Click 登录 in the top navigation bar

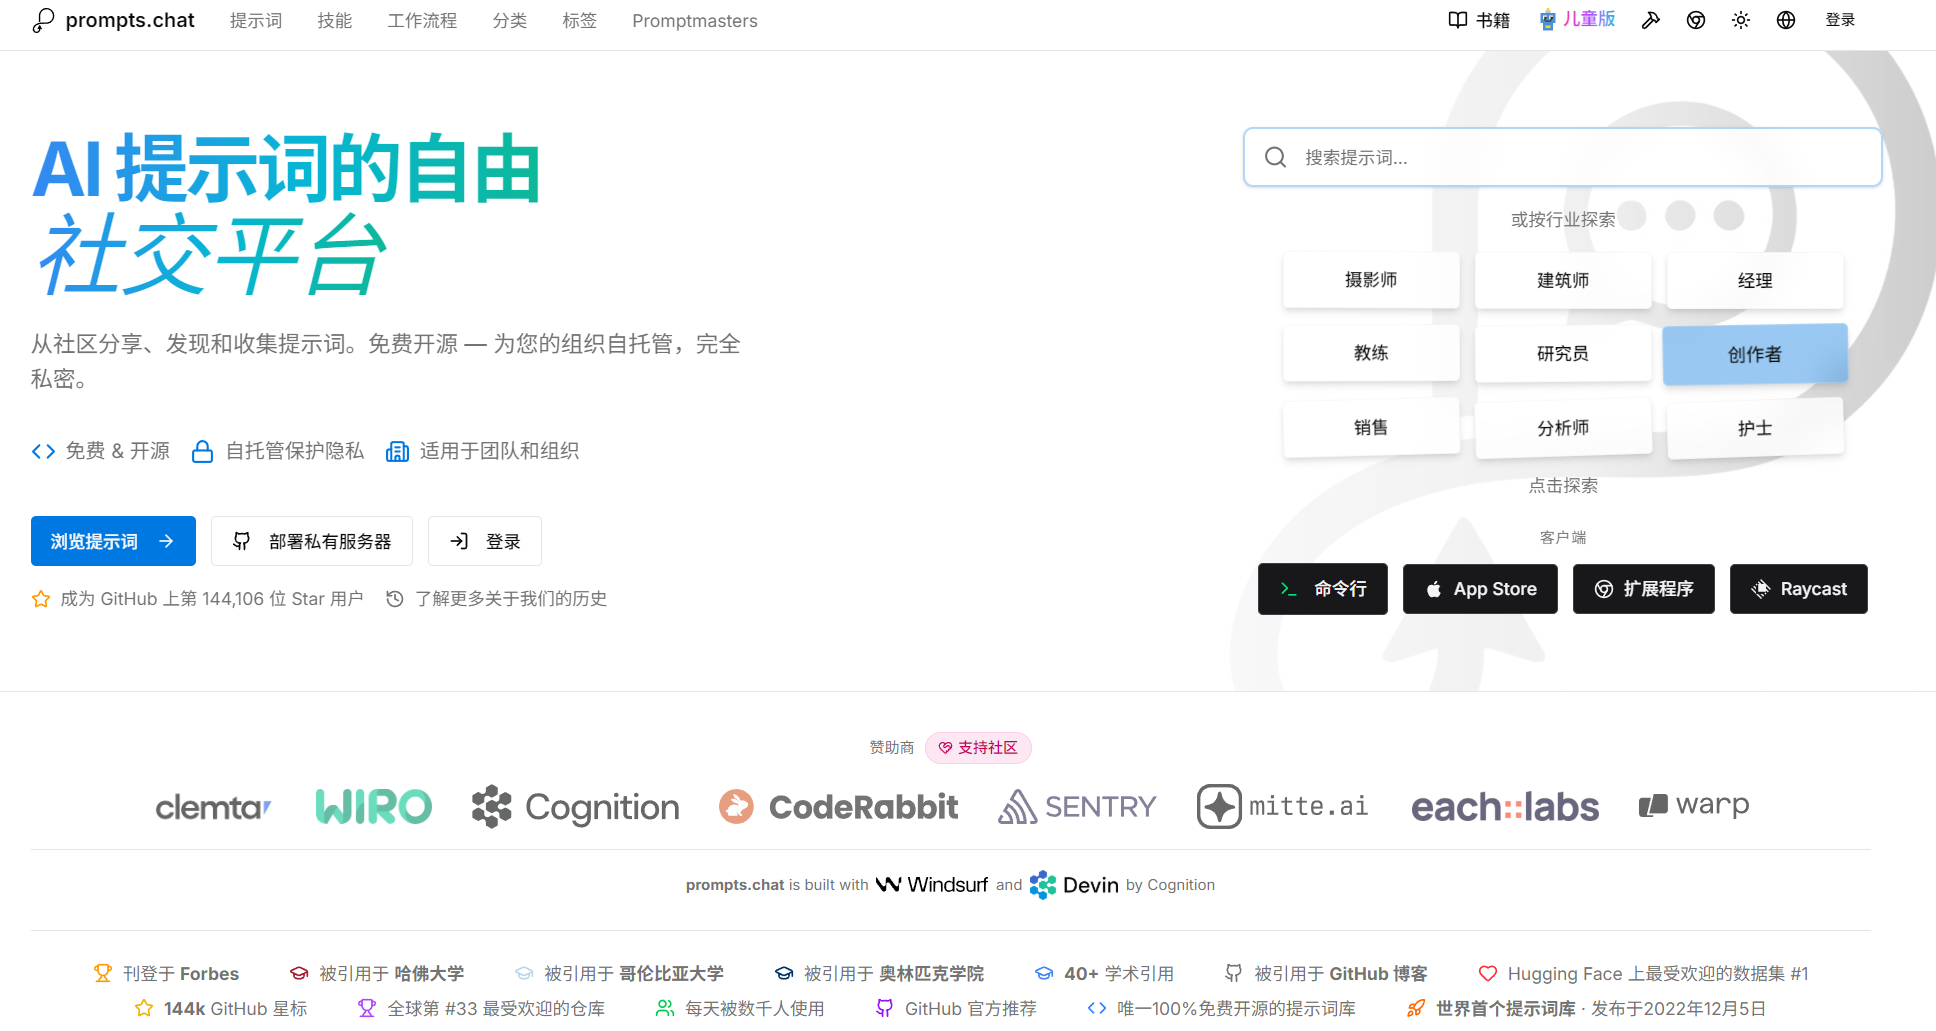coord(1840,20)
